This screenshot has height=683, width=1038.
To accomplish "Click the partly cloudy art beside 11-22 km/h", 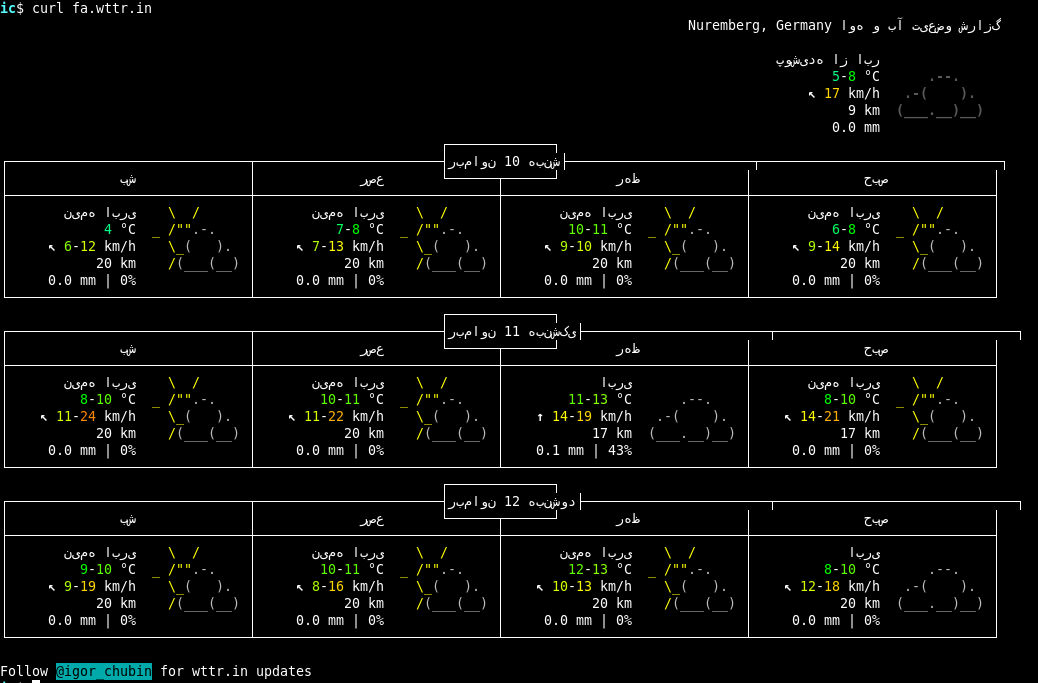I will (x=444, y=408).
